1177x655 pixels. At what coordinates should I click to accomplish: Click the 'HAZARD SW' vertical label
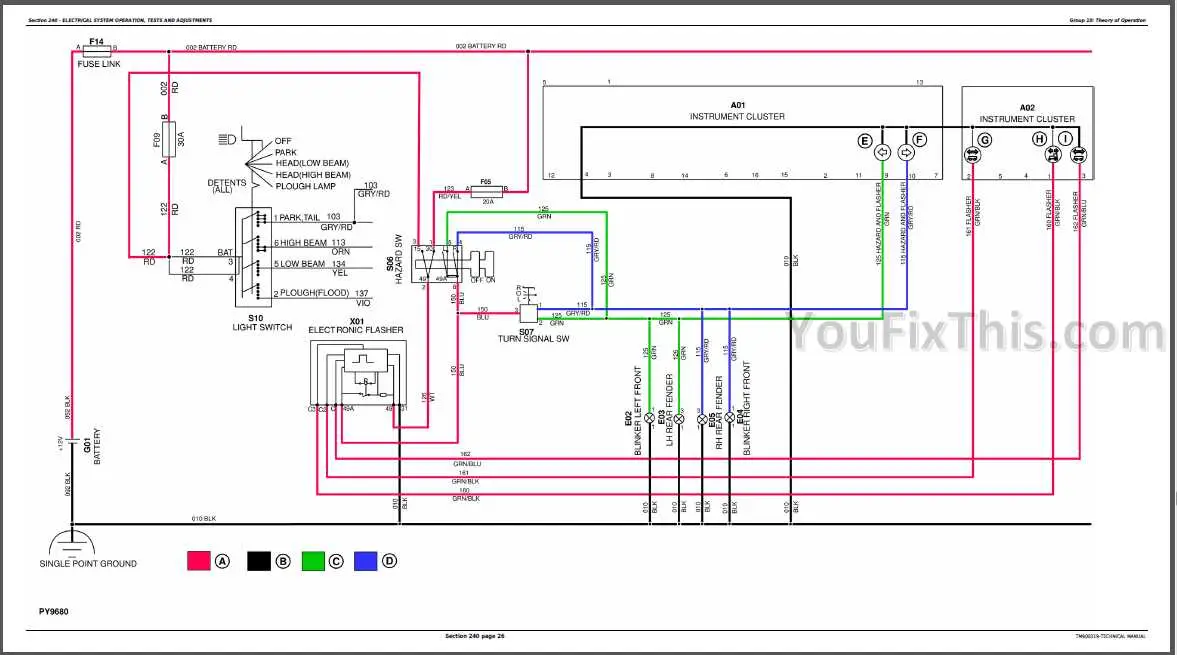[399, 259]
